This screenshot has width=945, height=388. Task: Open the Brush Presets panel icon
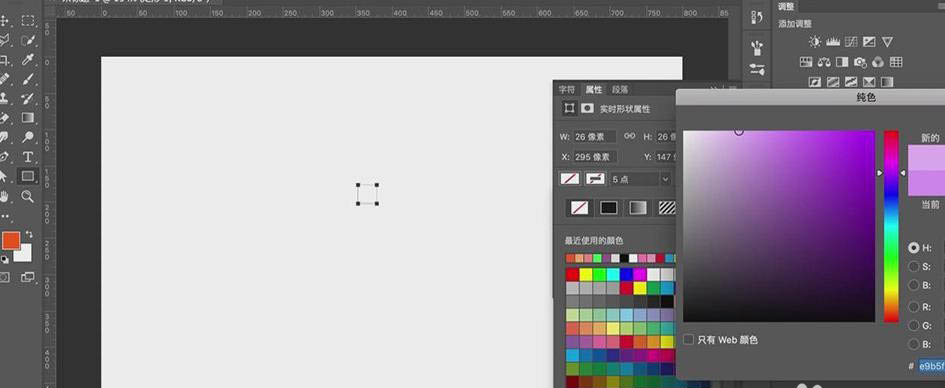(x=757, y=48)
